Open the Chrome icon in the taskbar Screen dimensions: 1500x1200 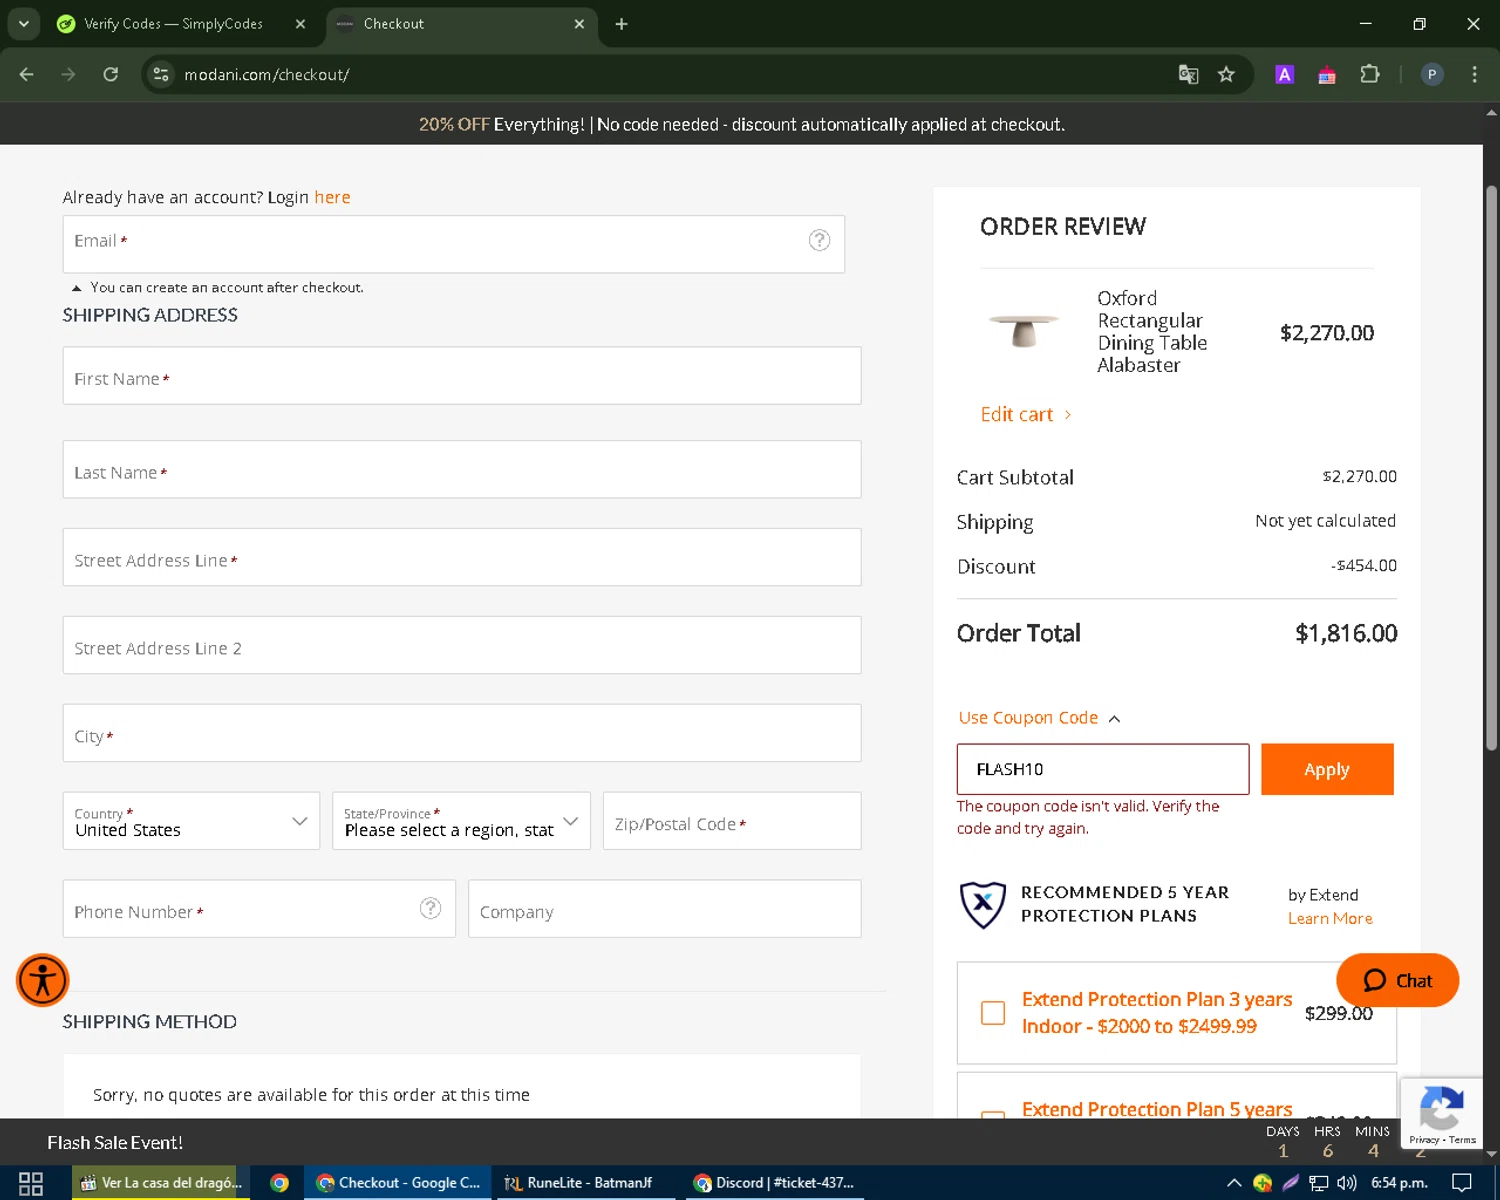(280, 1183)
